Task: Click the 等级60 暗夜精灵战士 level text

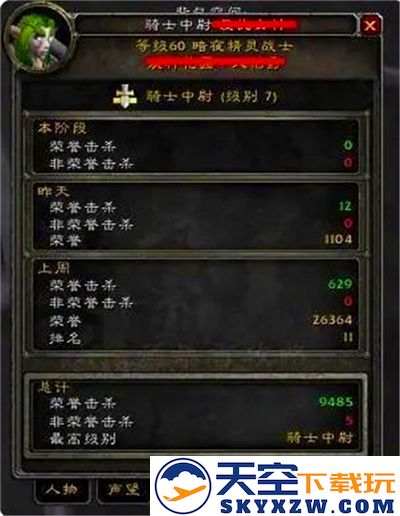Action: click(214, 46)
